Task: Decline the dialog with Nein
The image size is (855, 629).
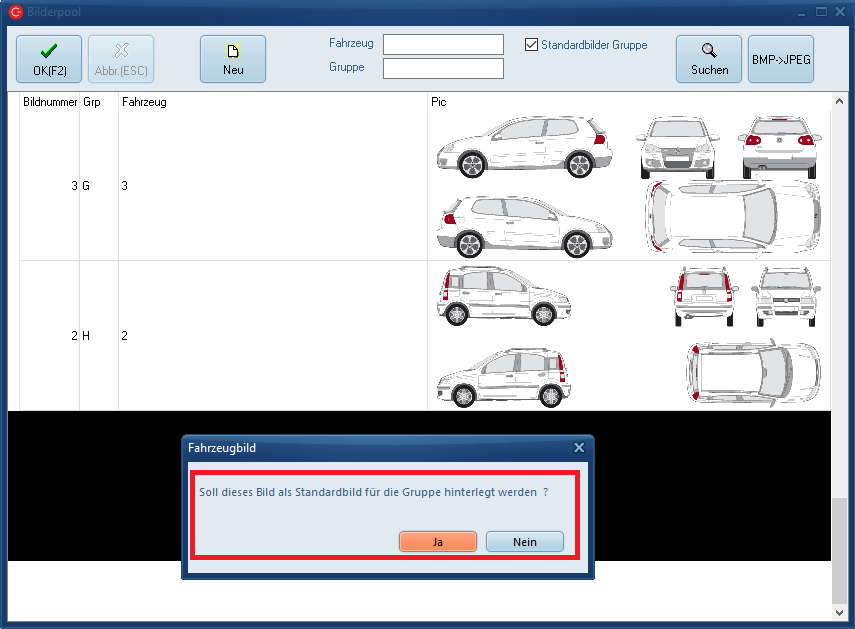Action: (524, 542)
